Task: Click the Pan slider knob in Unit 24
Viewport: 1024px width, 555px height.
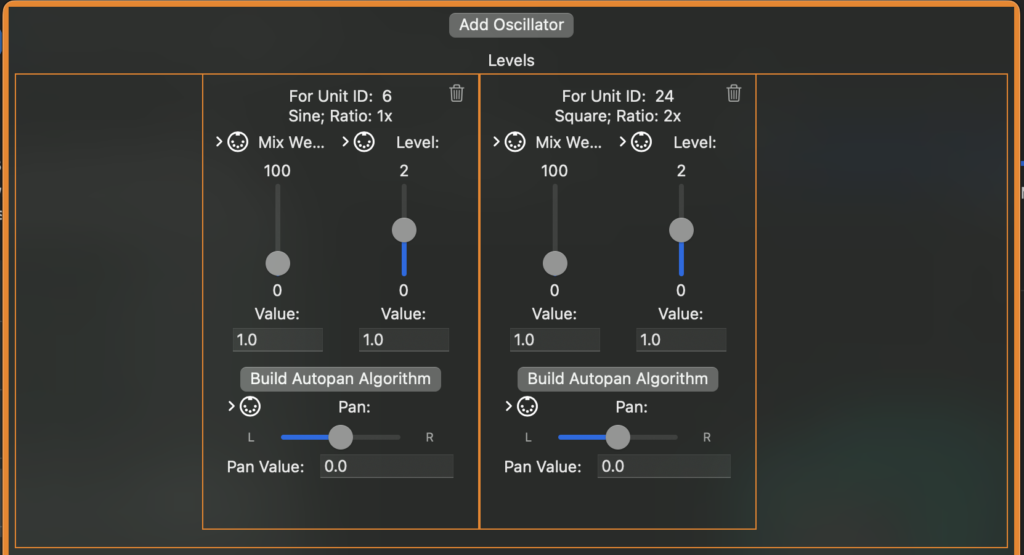Action: (617, 437)
